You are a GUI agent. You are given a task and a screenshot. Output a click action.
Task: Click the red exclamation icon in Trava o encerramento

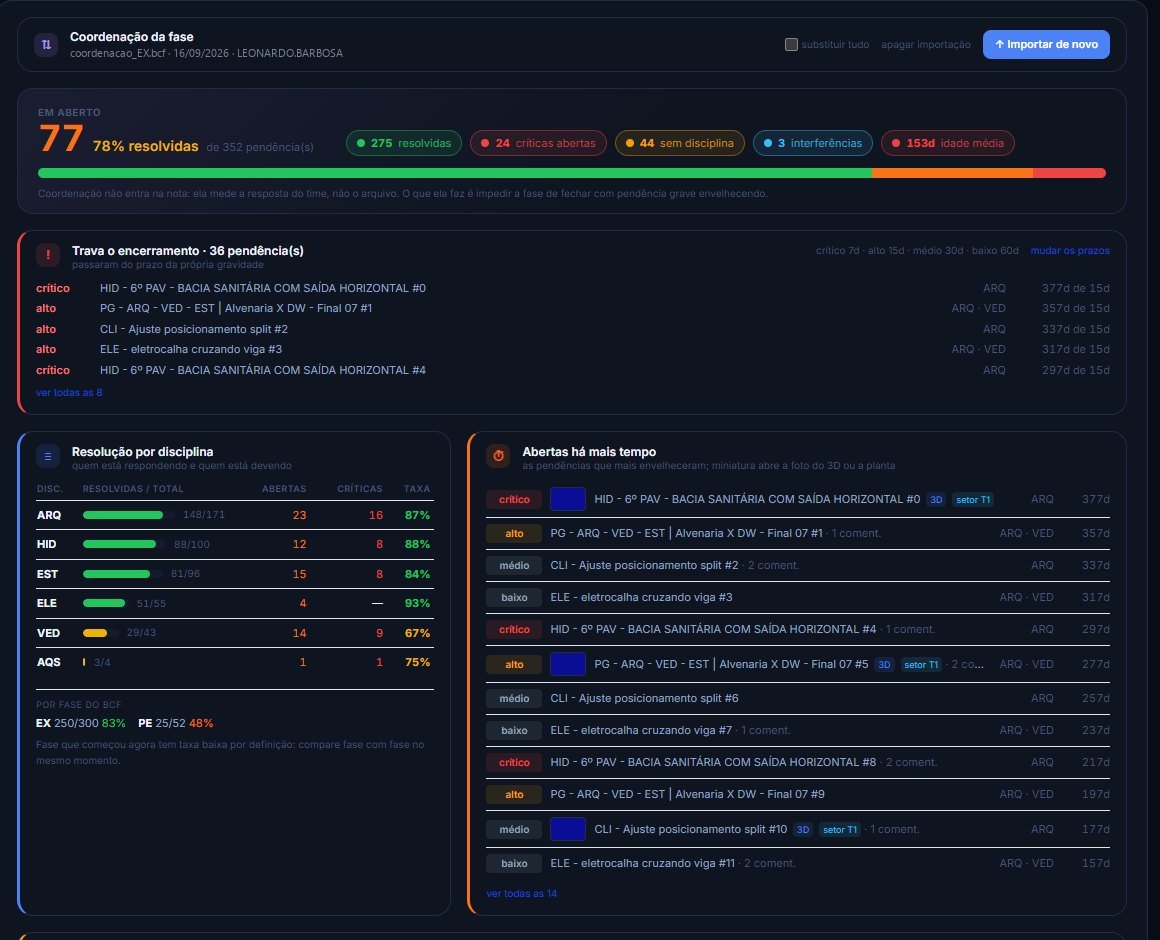click(x=48, y=254)
